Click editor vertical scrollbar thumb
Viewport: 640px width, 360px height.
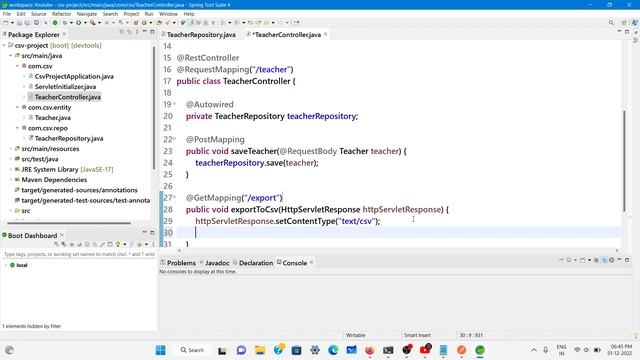624,160
